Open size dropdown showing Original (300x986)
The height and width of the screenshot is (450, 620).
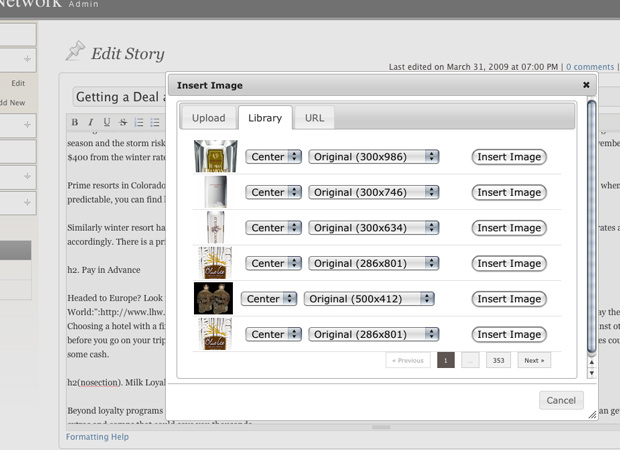click(374, 157)
